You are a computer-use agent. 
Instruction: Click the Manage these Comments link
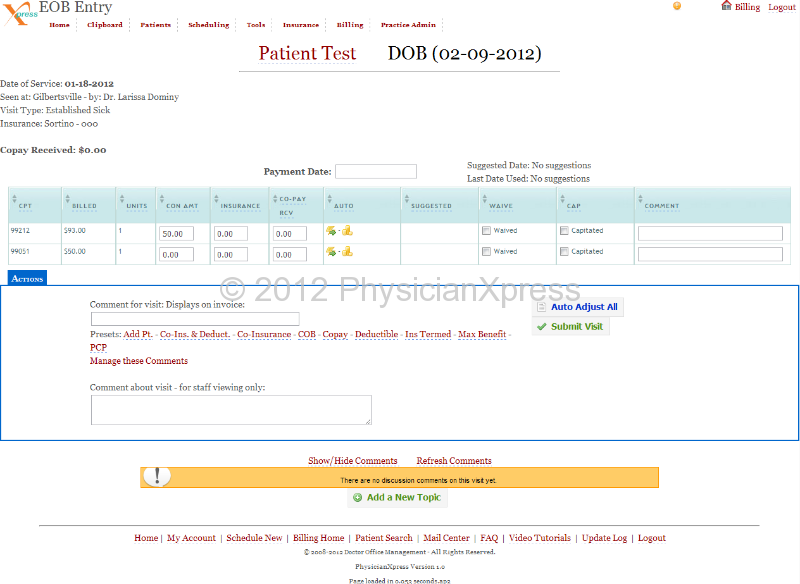click(139, 361)
